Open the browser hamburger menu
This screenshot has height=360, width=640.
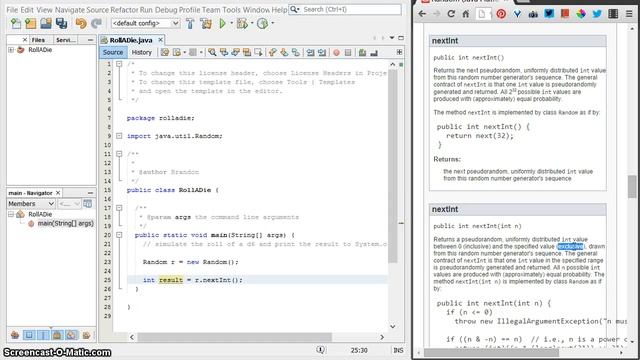click(x=629, y=14)
